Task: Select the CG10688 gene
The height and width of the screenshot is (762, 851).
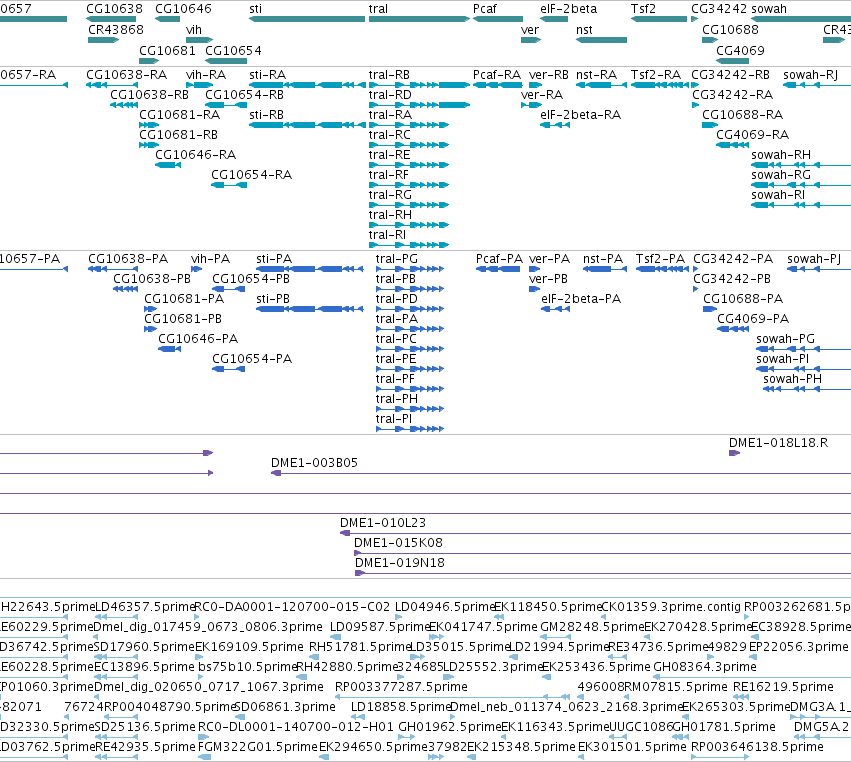Action: click(x=710, y=40)
